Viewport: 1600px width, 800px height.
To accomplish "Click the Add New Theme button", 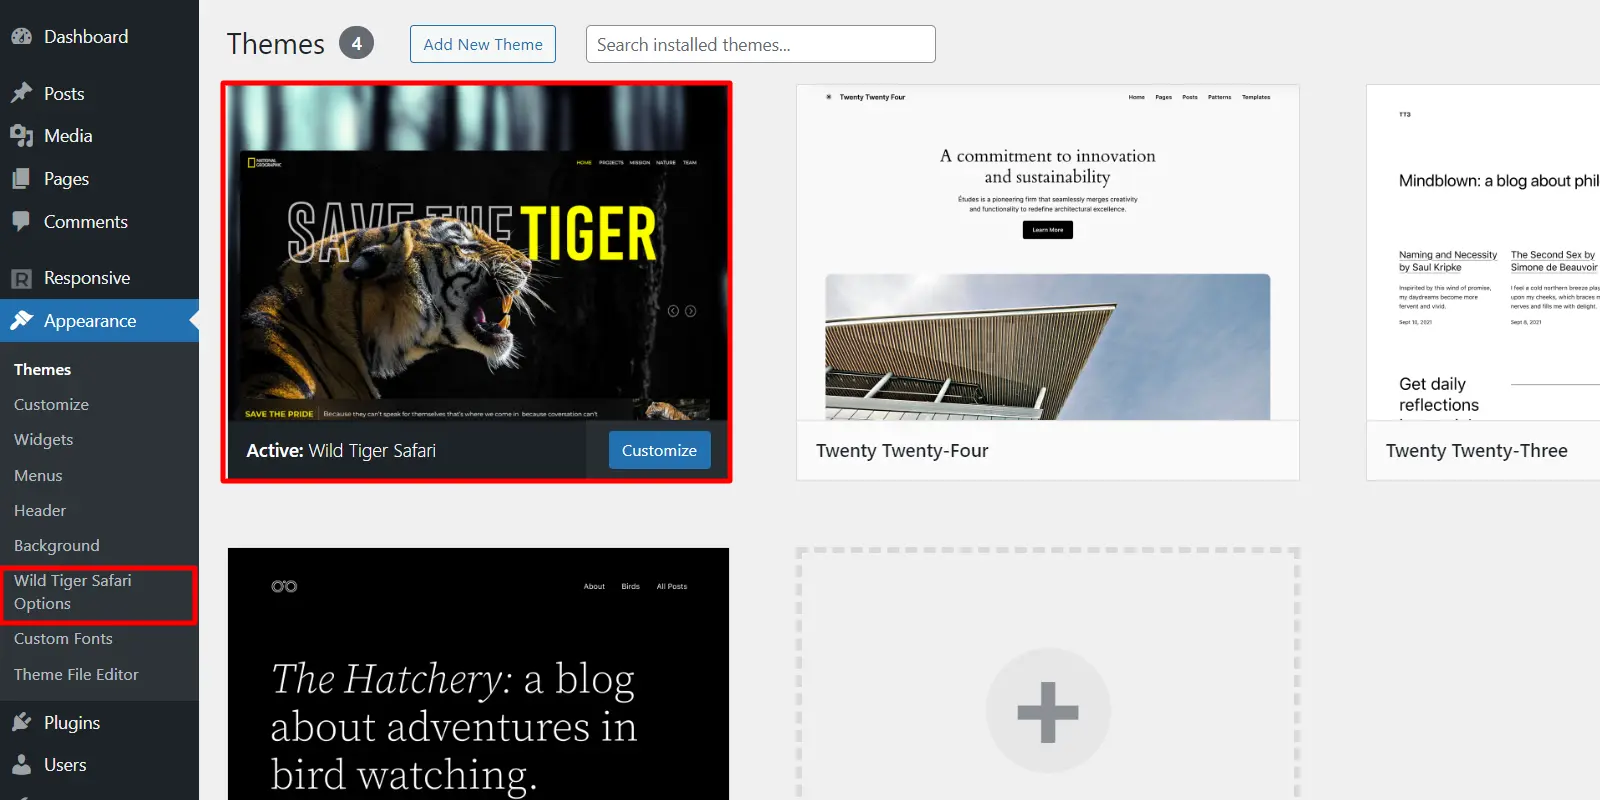I will [x=483, y=44].
